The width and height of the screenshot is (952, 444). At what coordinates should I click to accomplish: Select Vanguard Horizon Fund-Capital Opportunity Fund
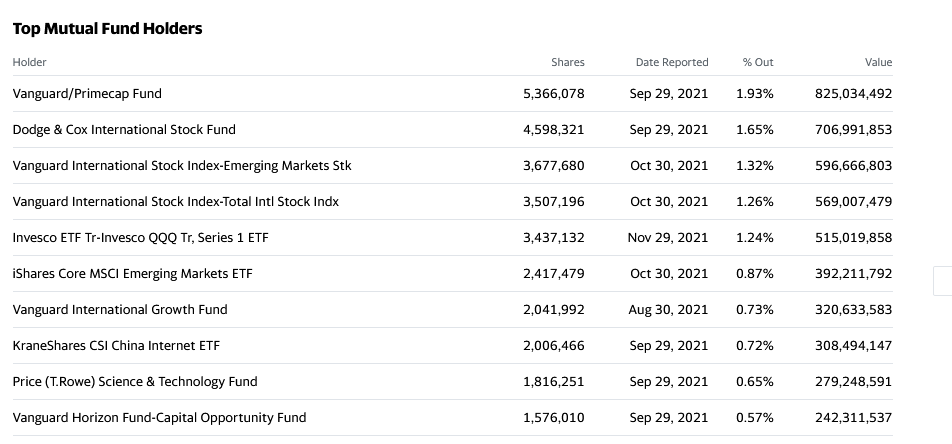pos(159,417)
